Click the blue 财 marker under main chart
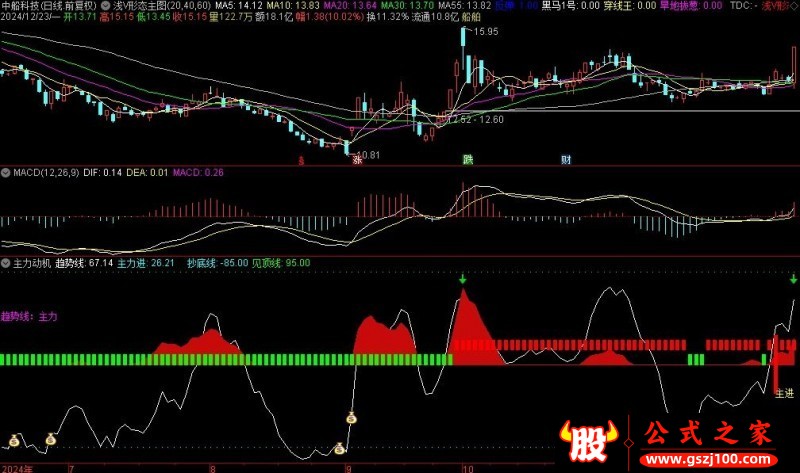 (566, 160)
